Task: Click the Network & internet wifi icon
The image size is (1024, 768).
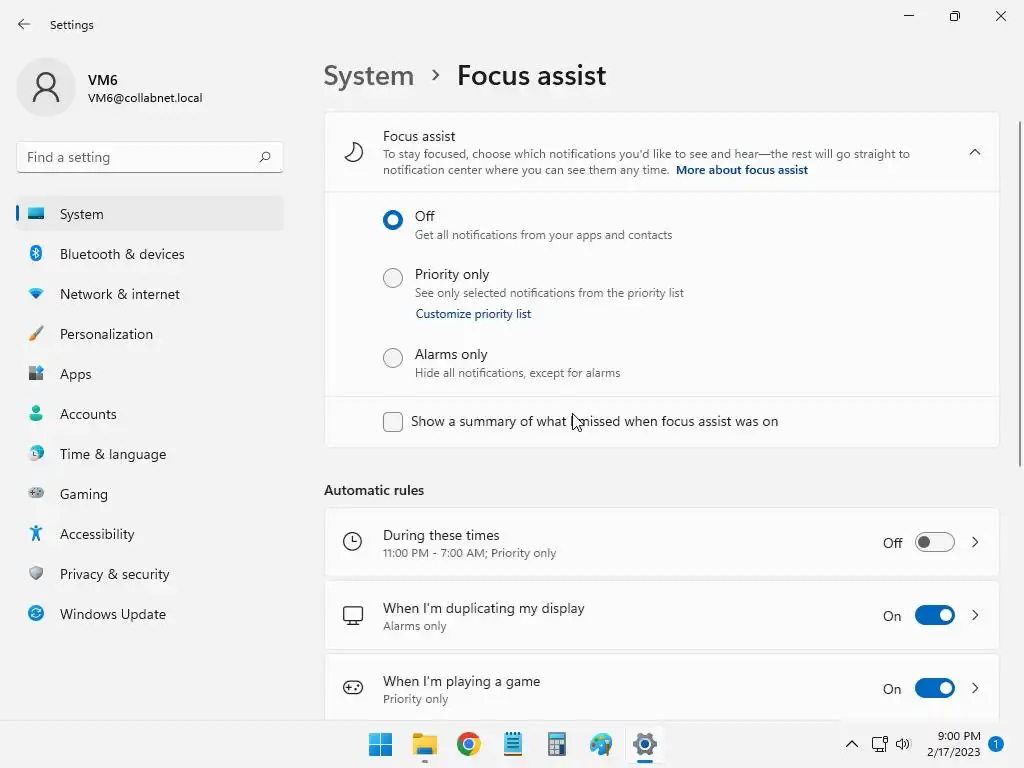Action: [36, 294]
